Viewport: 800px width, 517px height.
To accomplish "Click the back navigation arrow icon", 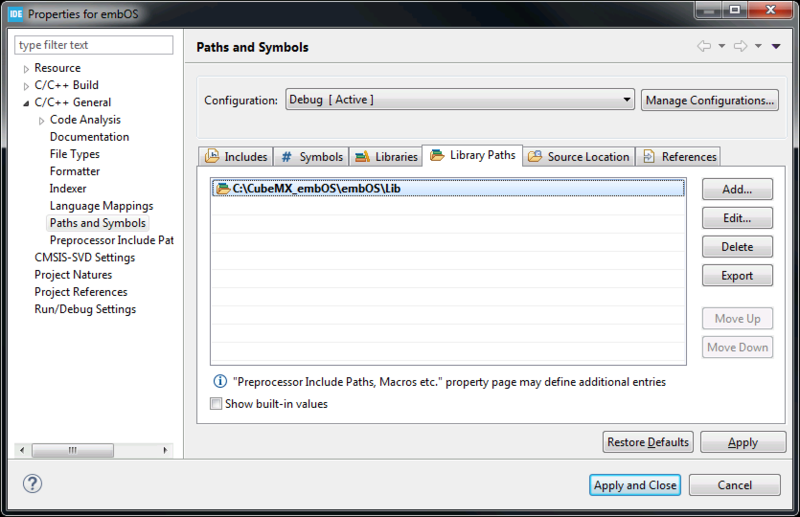I will 704,47.
